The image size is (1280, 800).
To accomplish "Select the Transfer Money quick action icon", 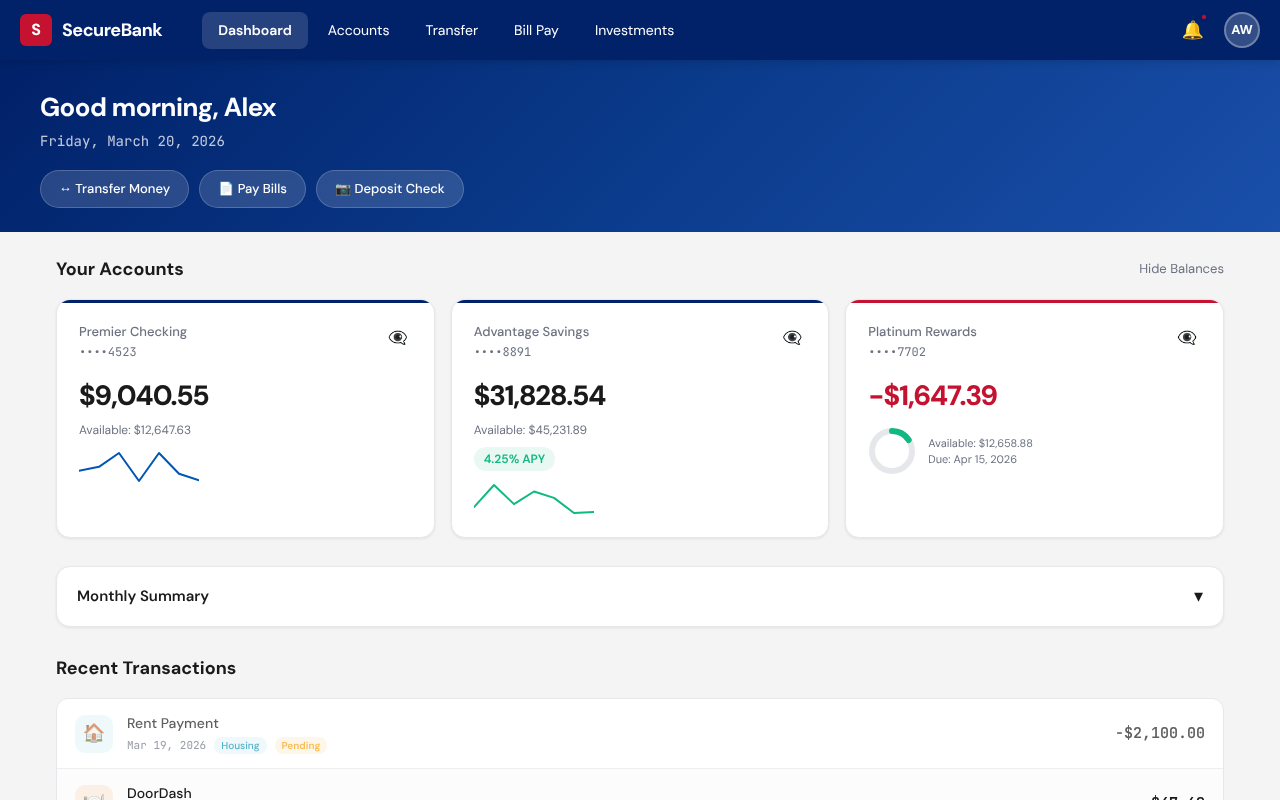I will (x=66, y=188).
